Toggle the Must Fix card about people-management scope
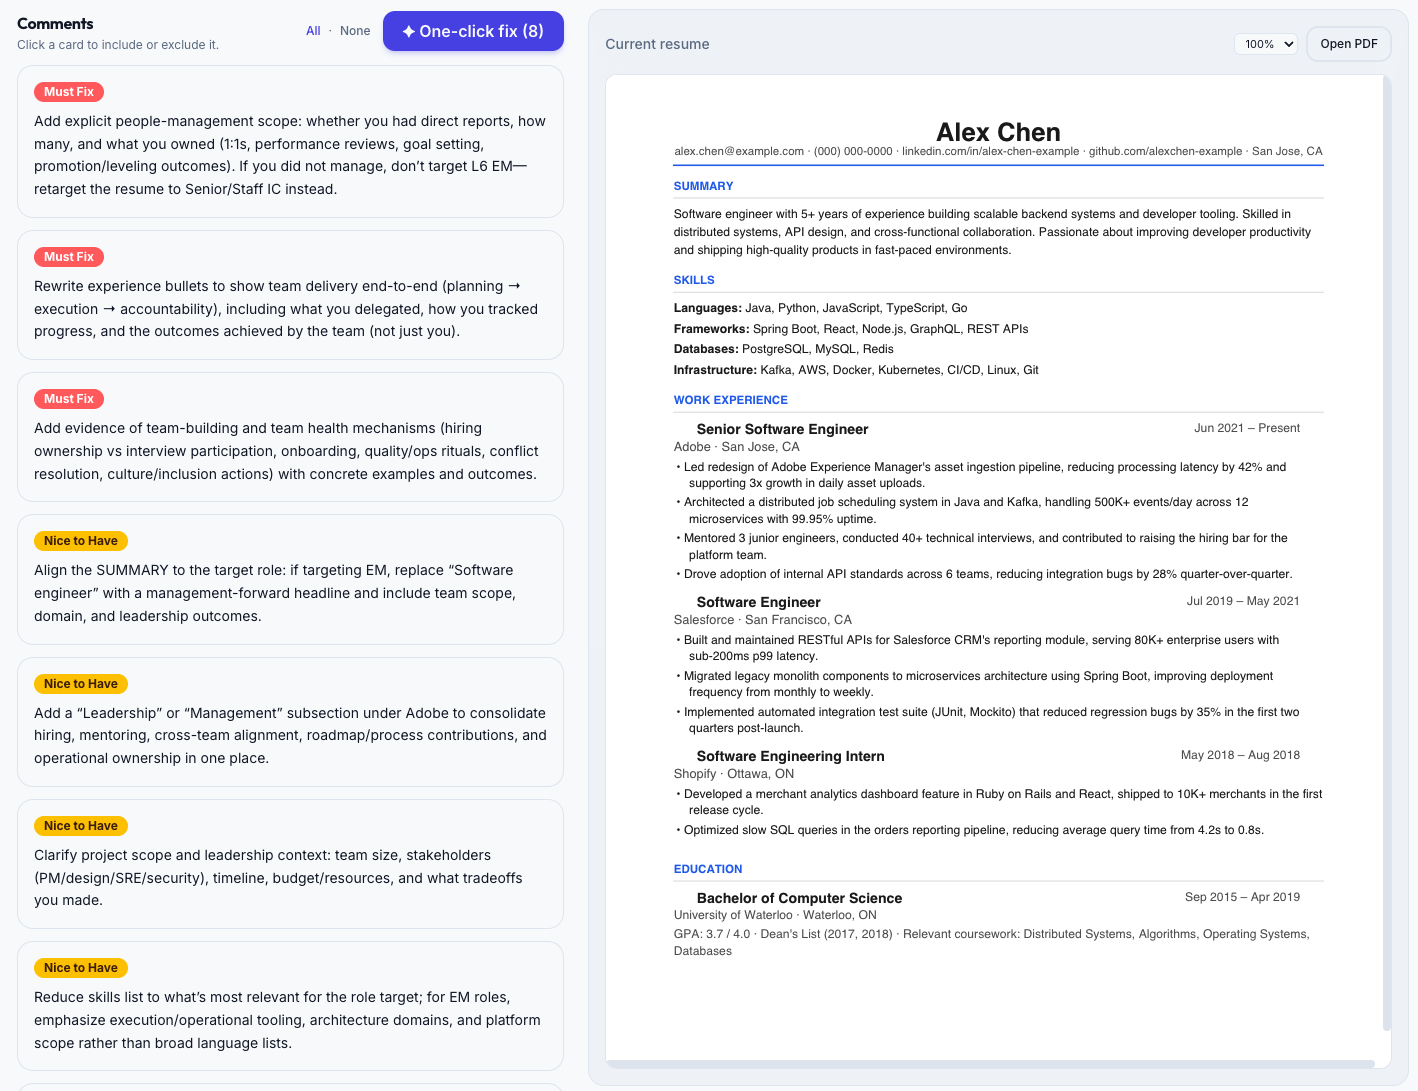The width and height of the screenshot is (1418, 1091). tap(290, 142)
